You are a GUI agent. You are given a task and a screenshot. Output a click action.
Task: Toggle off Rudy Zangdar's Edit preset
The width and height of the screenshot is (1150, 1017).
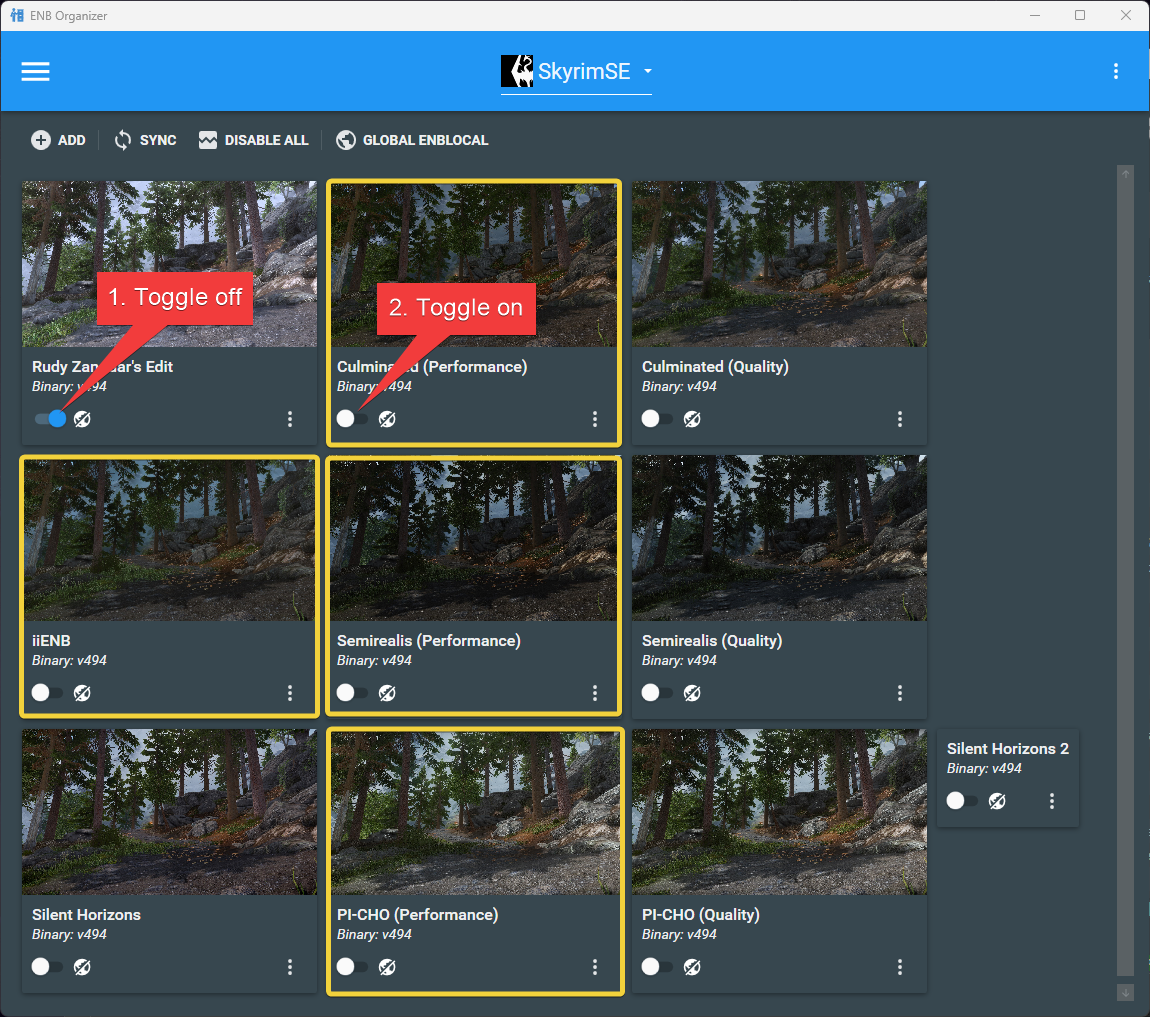pos(49,419)
